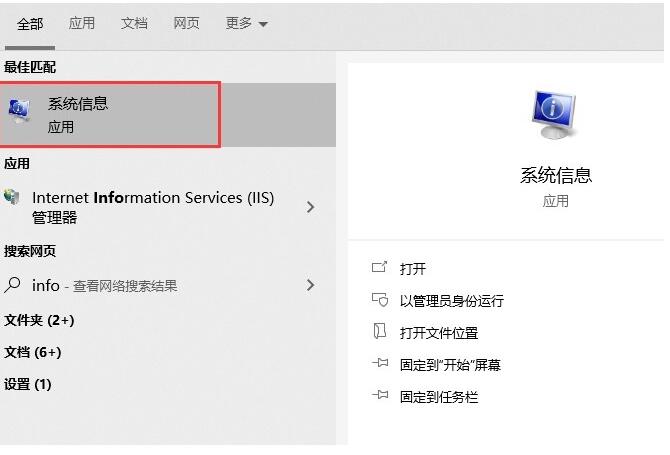Viewport: 670px width, 455px height.
Task: Click info - 查看网络搜索结果
Action: 104,285
